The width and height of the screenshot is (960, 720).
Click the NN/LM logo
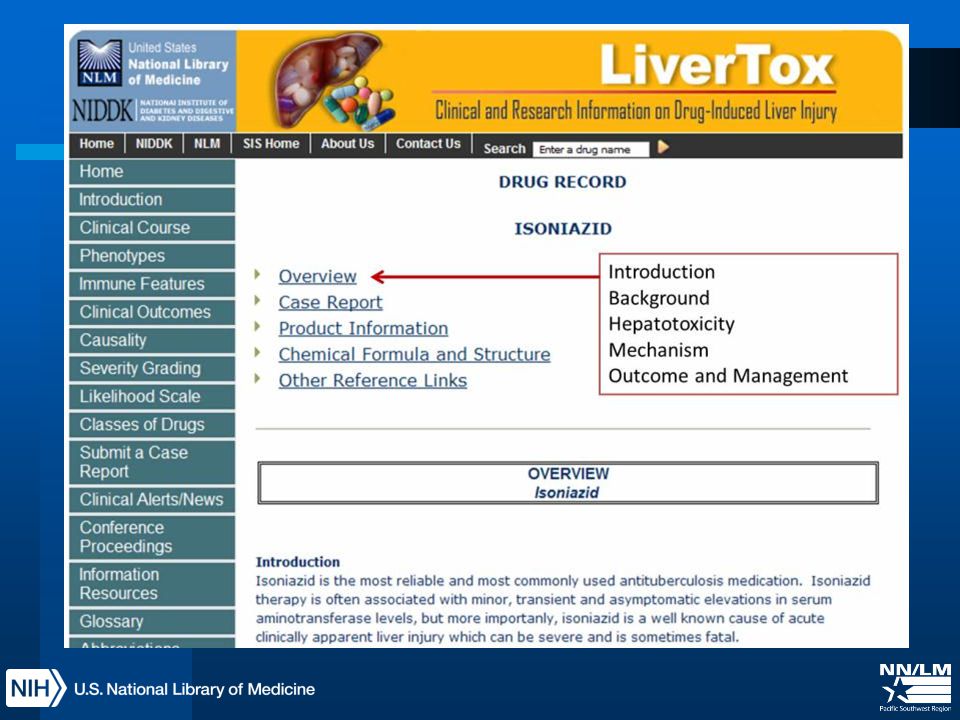pyautogui.click(x=915, y=686)
